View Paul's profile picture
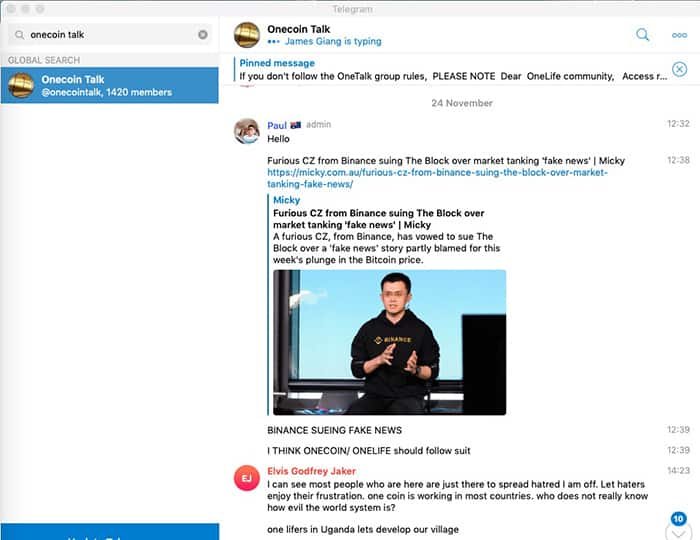The height and width of the screenshot is (540, 700). pos(247,131)
